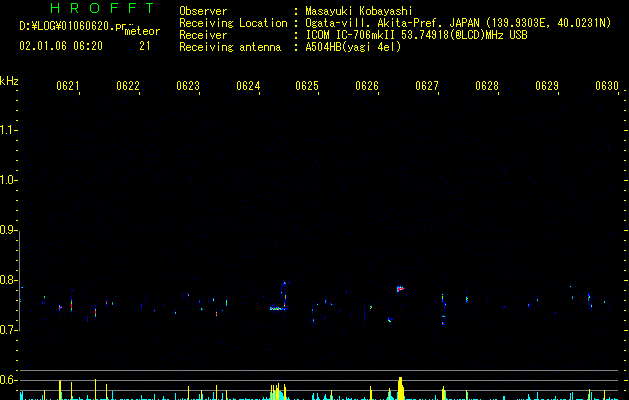Image resolution: width=629 pixels, height=400 pixels.
Task: Click the Receiving Location label
Action: pyautogui.click(x=233, y=23)
